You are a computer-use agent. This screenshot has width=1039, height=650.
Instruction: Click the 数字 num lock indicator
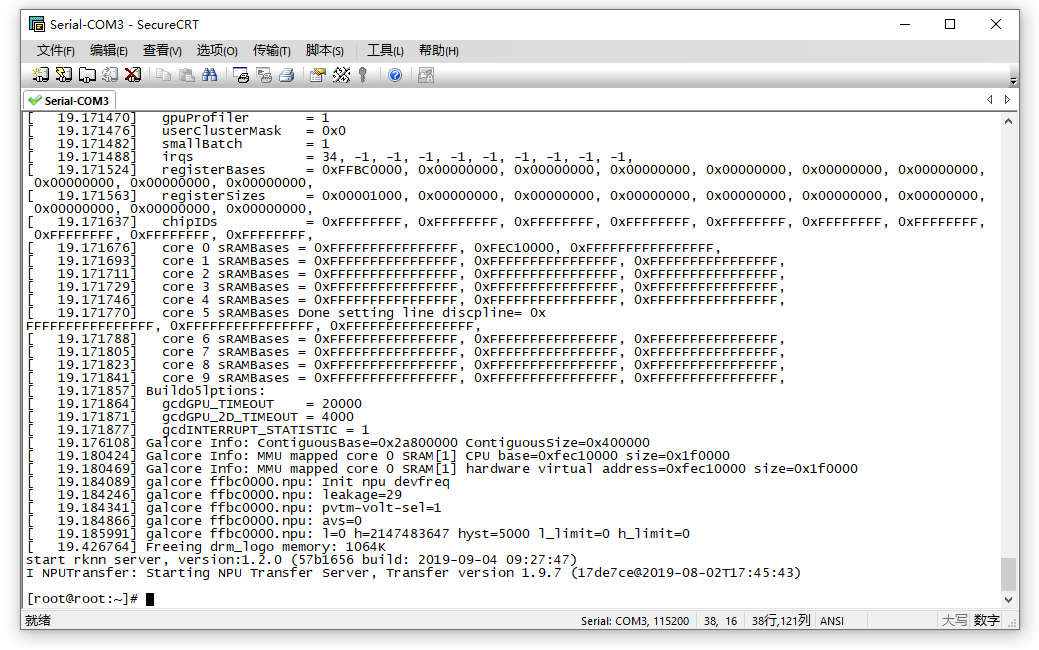tap(987, 621)
